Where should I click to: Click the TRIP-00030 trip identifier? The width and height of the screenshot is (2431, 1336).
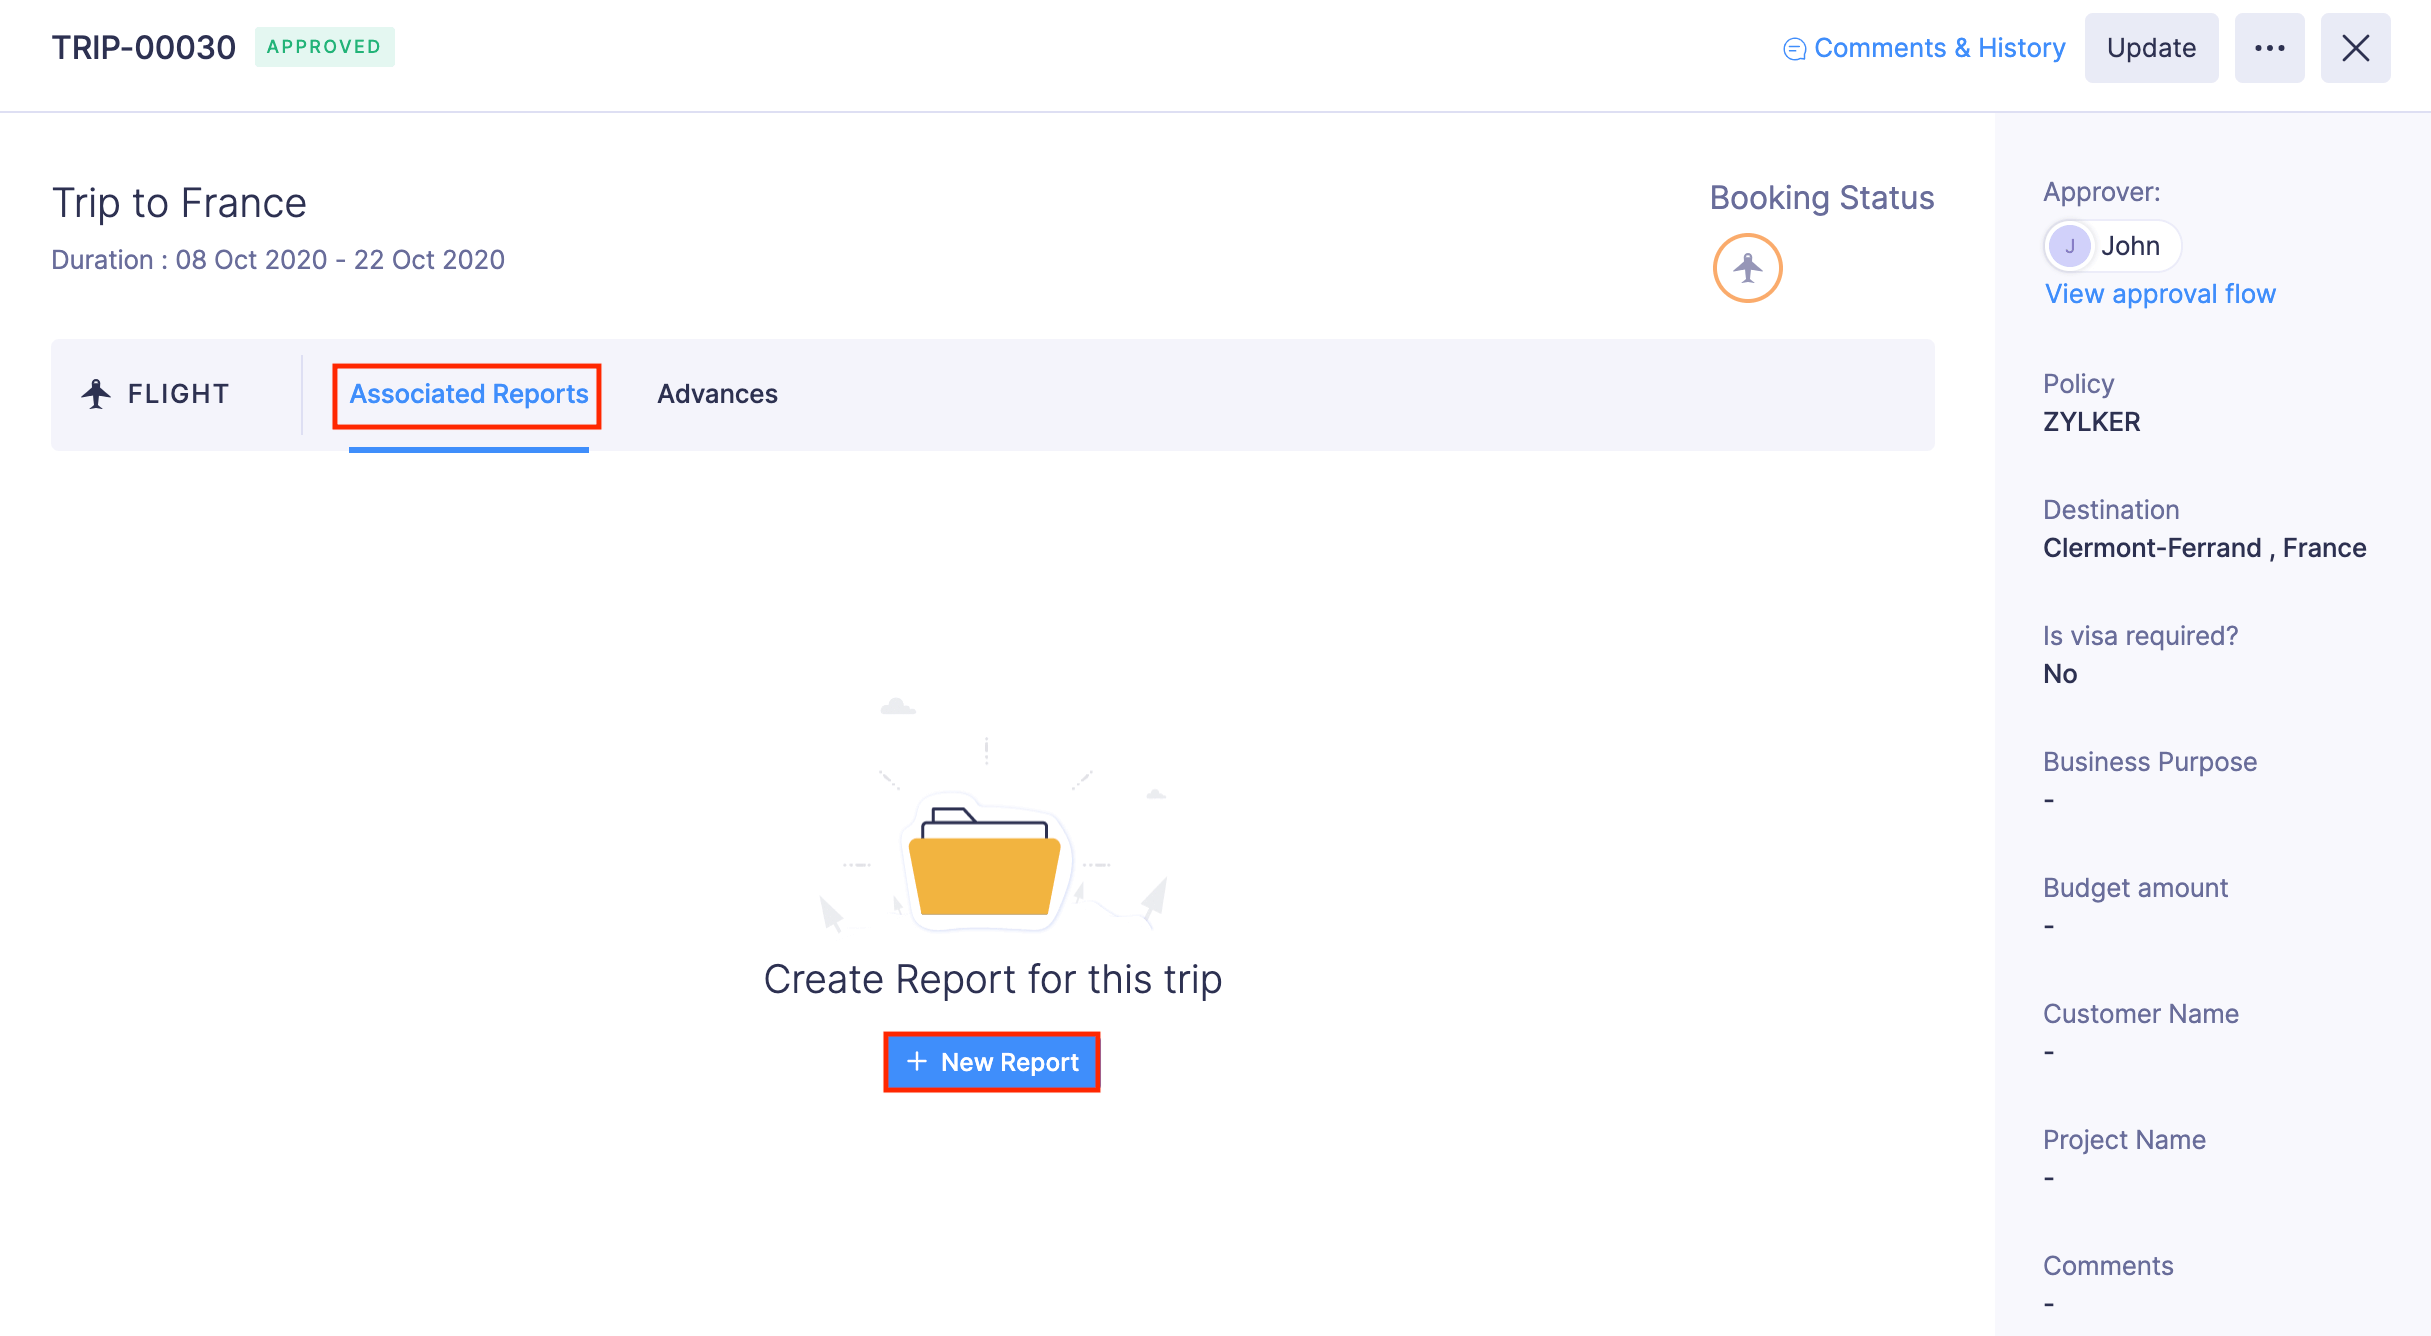(143, 46)
